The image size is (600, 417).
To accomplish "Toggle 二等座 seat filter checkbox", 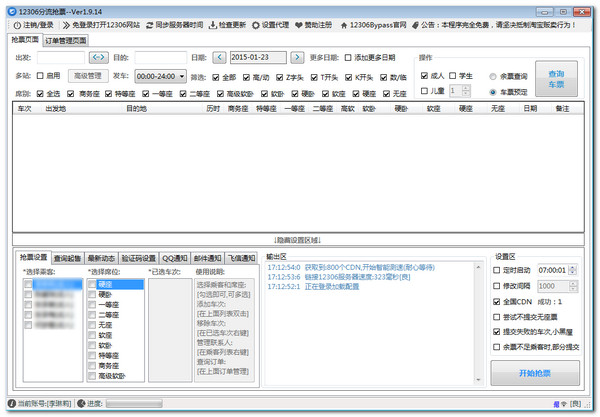I will tap(183, 94).
